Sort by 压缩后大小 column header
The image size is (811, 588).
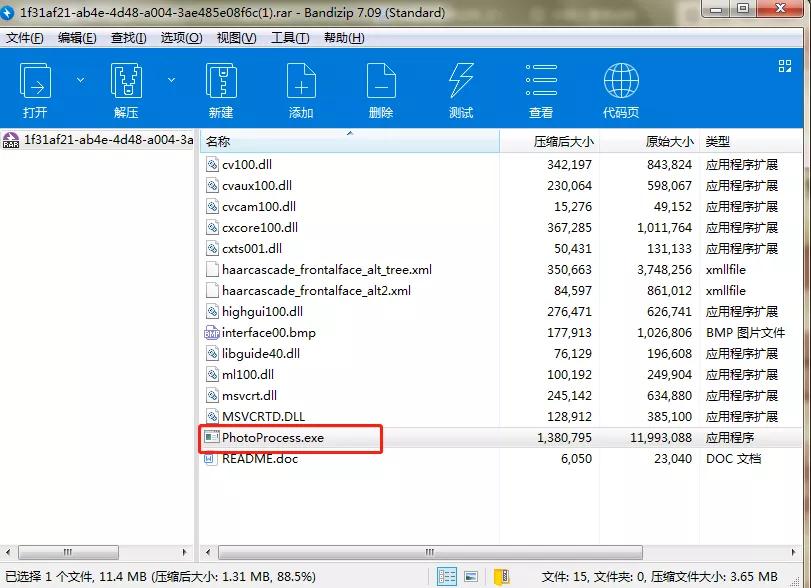[x=563, y=142]
